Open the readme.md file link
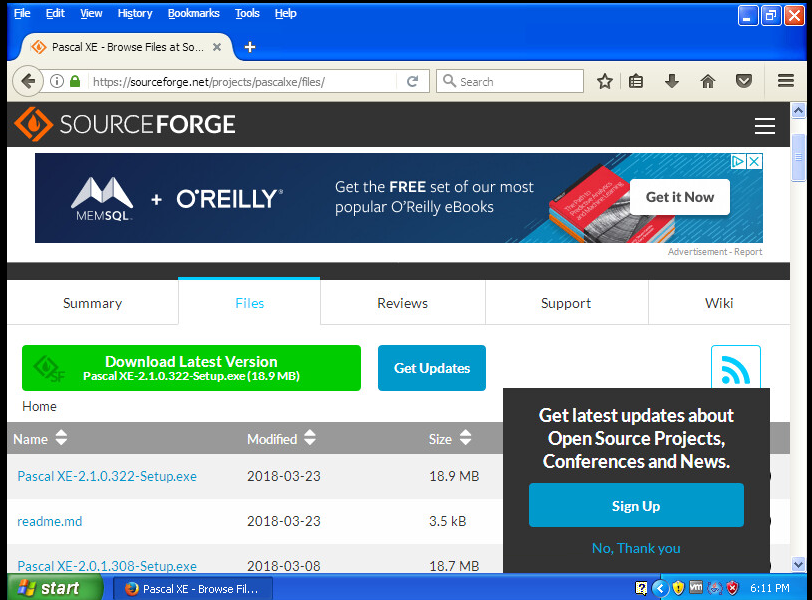This screenshot has height=600, width=812. [x=50, y=521]
